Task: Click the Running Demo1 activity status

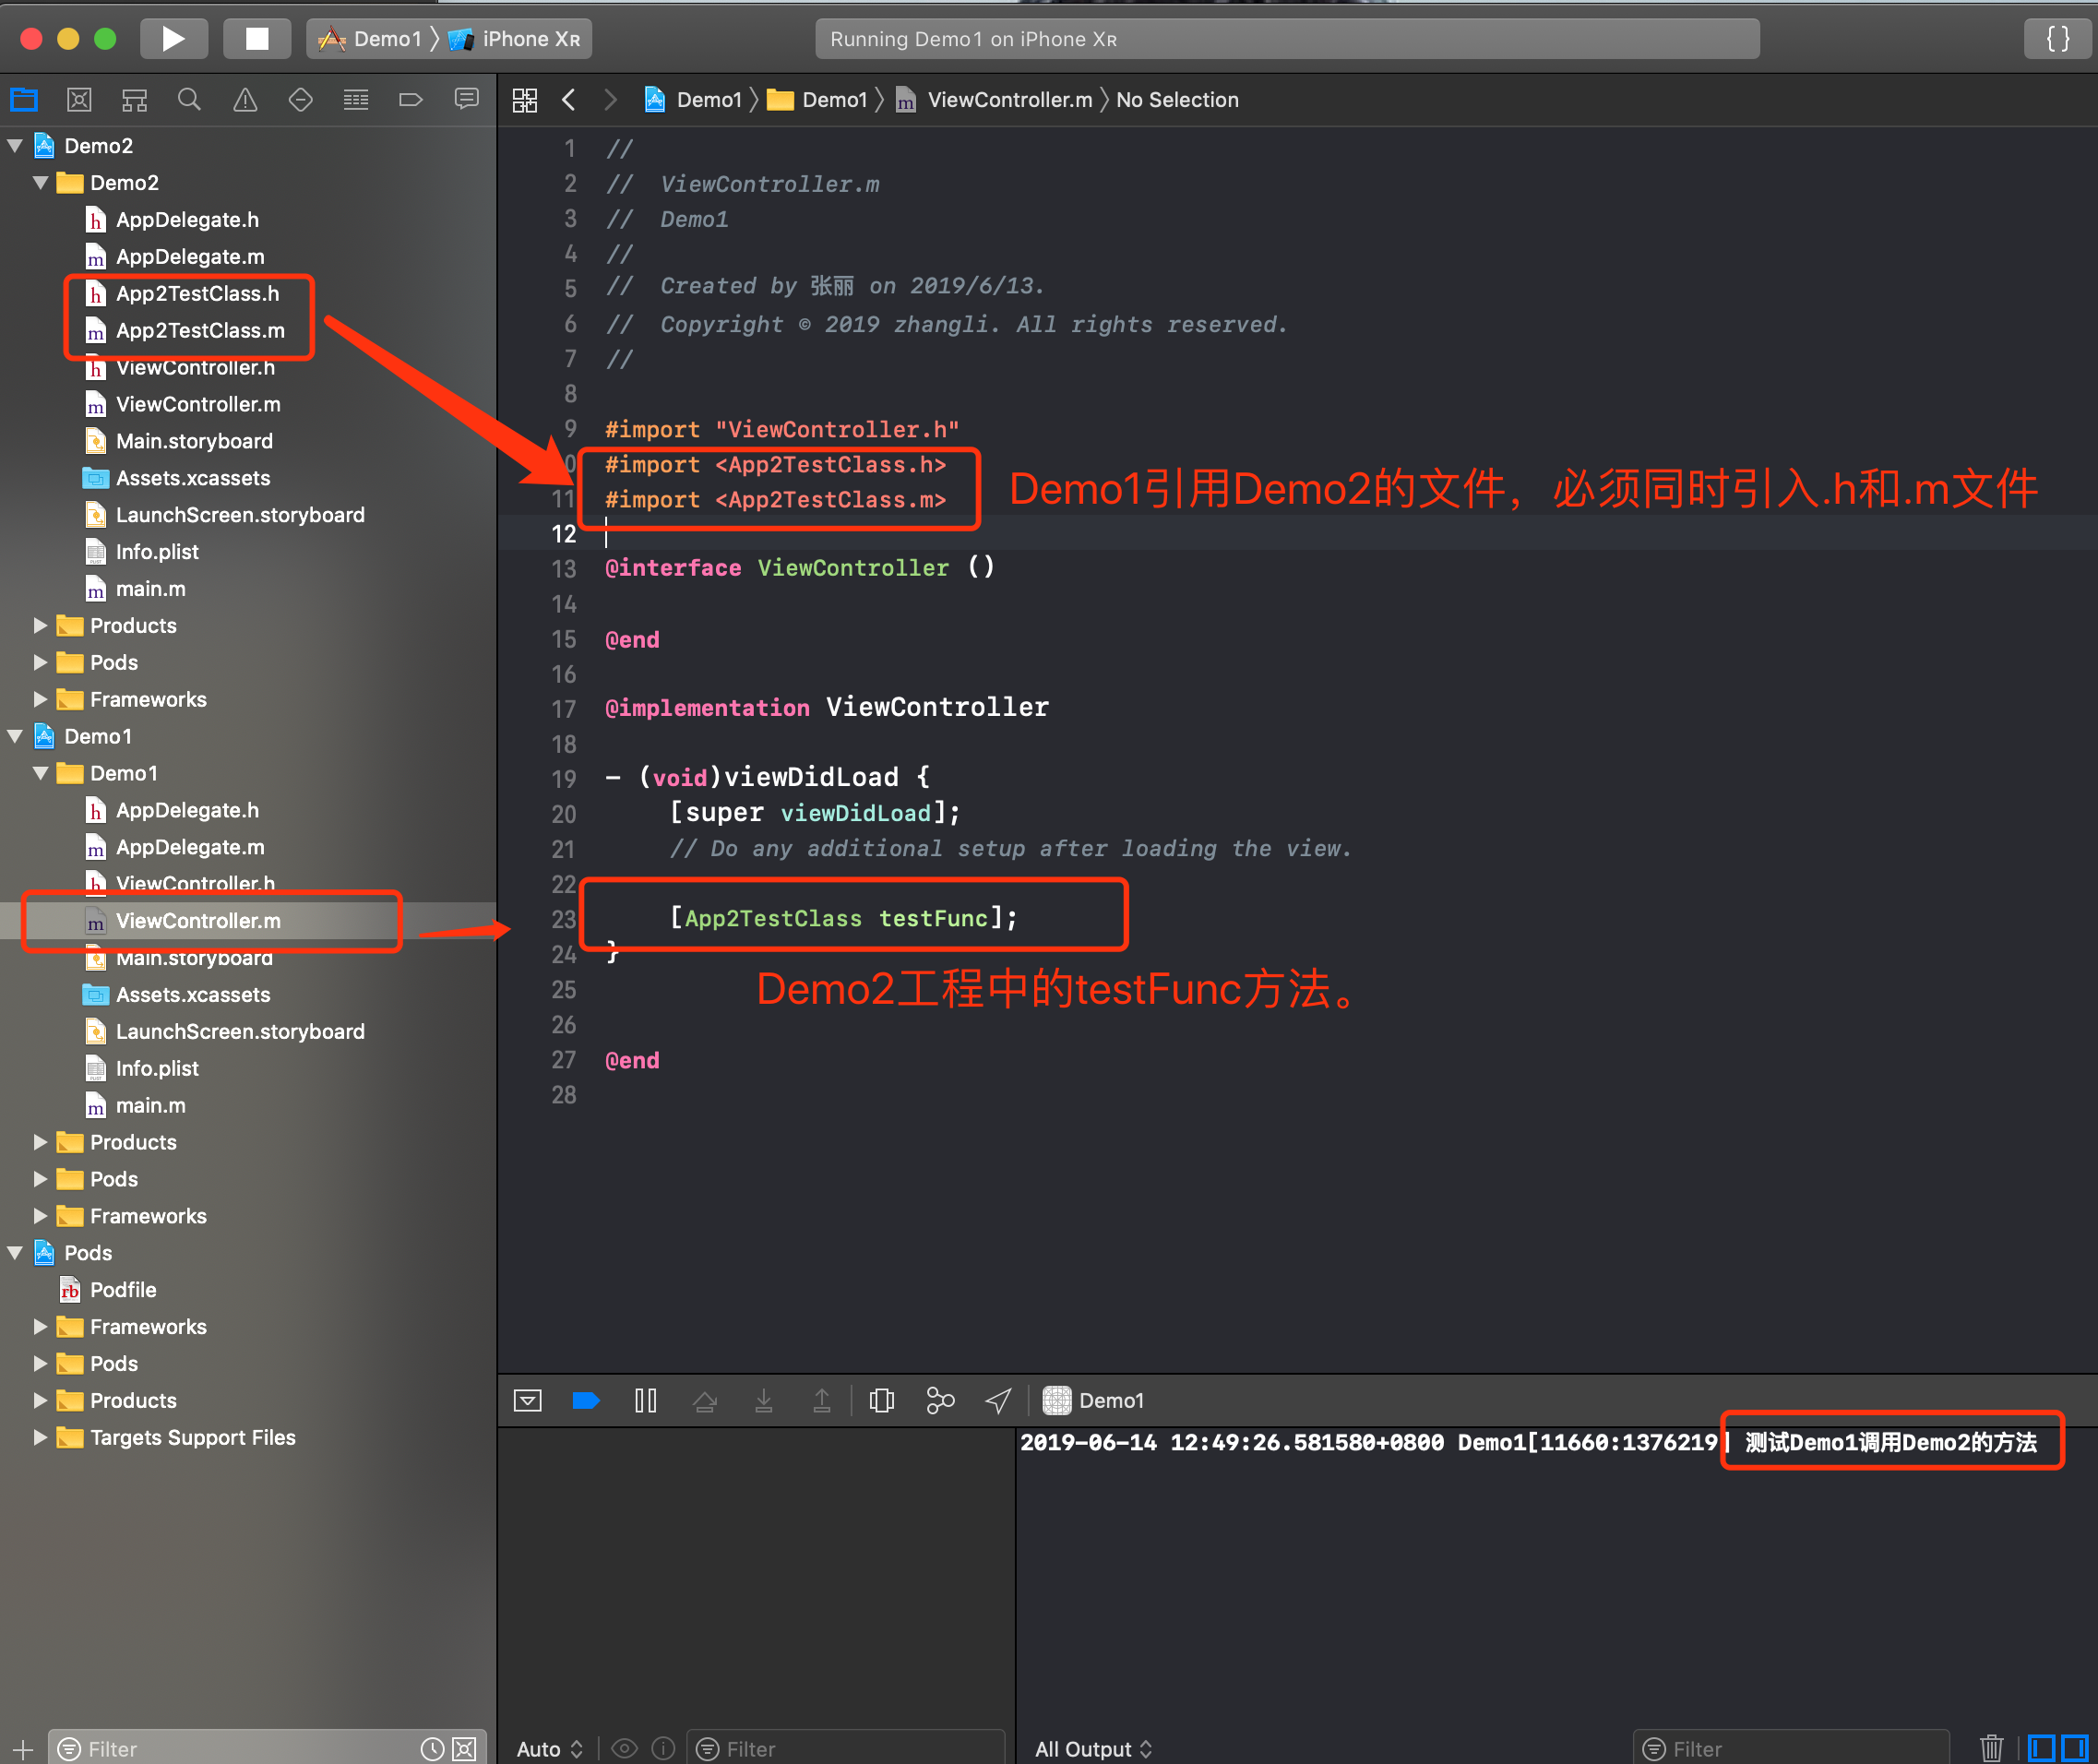Action: pyautogui.click(x=1287, y=39)
